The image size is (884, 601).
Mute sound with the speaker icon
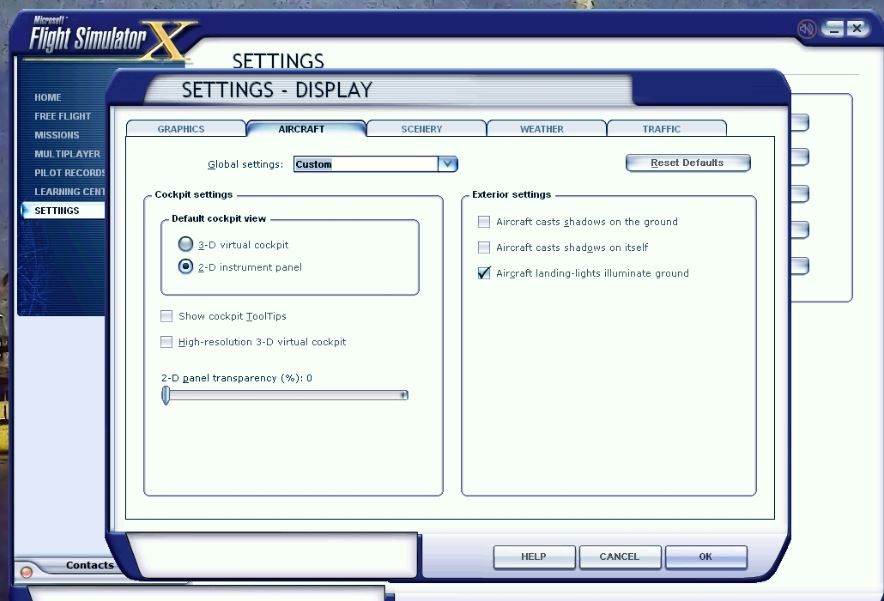point(806,29)
